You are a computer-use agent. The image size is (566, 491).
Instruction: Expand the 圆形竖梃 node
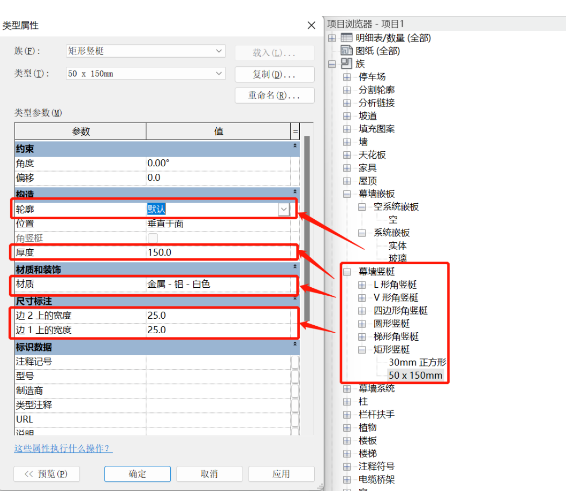[362, 324]
